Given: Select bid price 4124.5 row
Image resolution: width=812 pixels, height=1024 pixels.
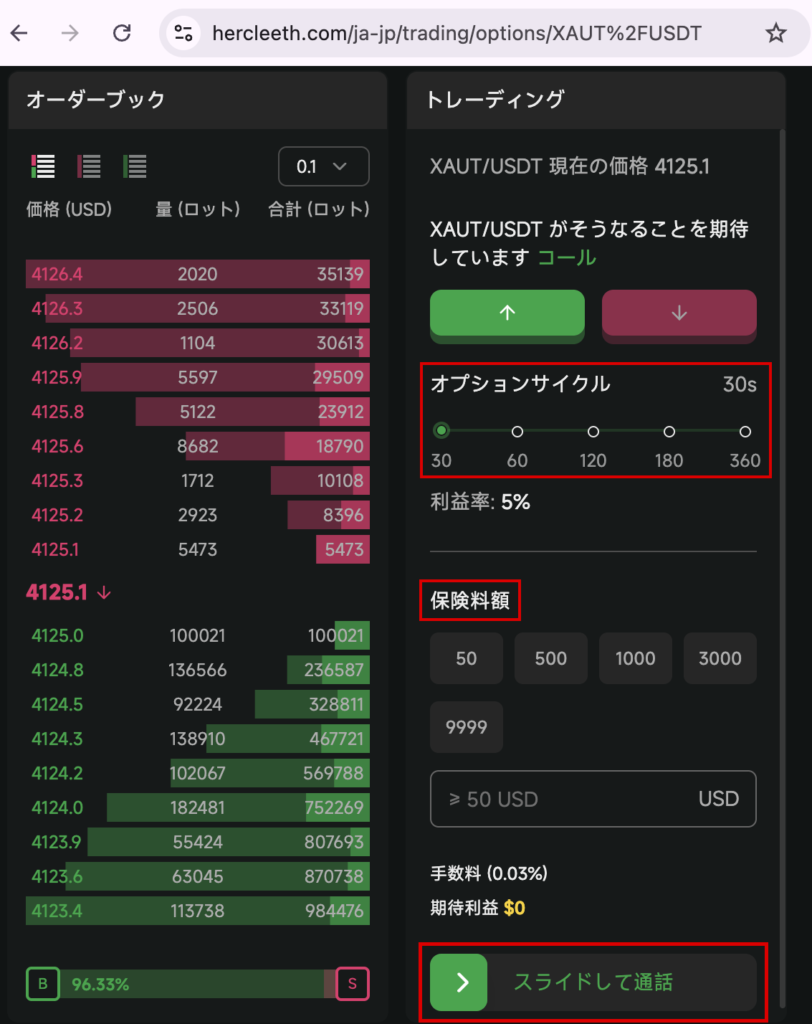Looking at the screenshot, I should (198, 705).
